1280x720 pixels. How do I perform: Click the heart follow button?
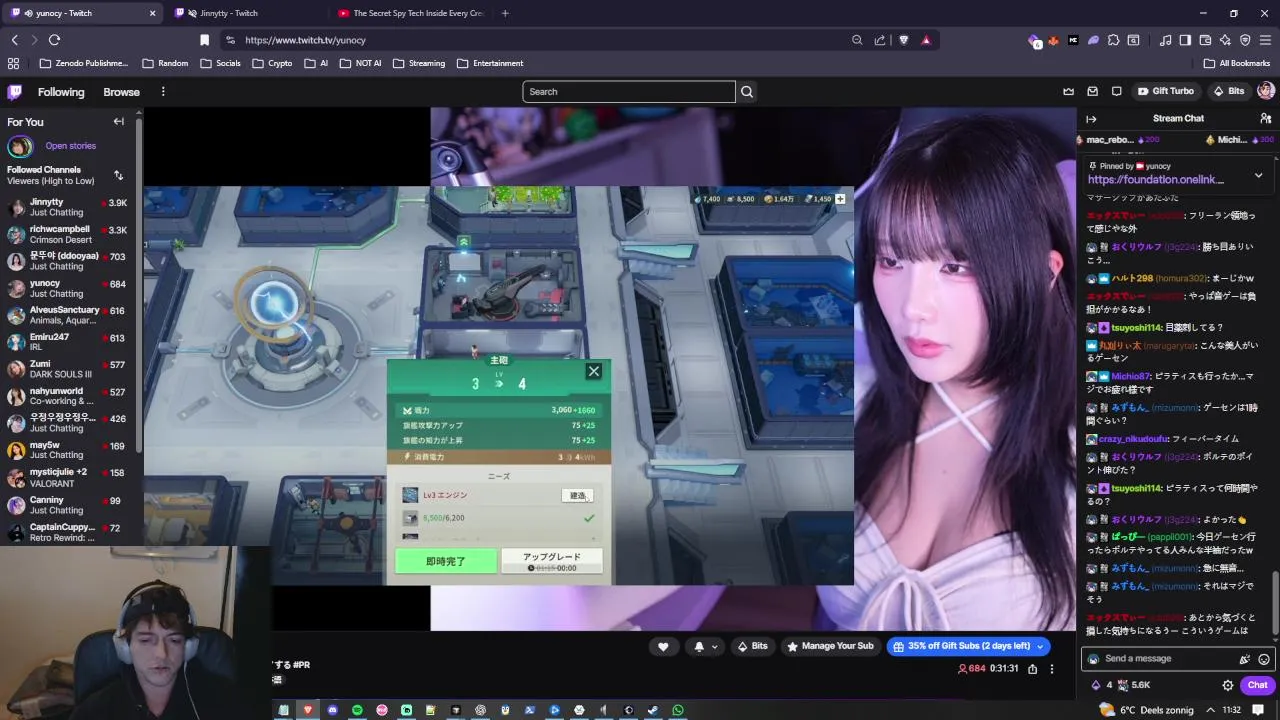click(x=662, y=646)
